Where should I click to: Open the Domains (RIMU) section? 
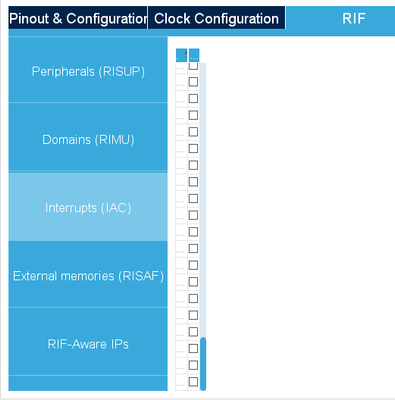click(x=88, y=138)
